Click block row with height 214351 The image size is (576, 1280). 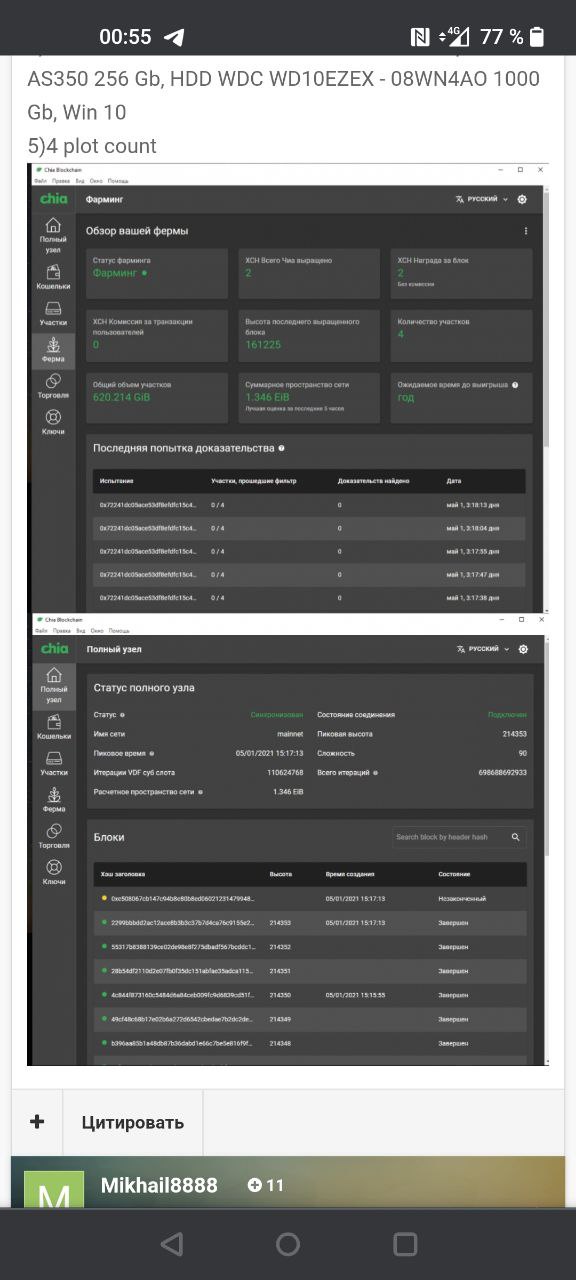point(310,970)
